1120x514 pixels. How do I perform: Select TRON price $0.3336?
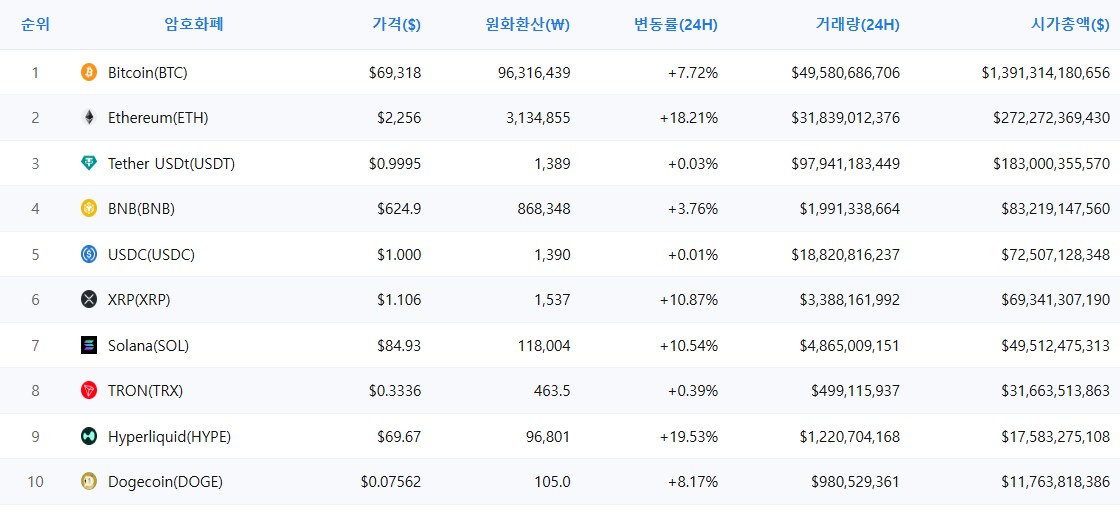(395, 391)
